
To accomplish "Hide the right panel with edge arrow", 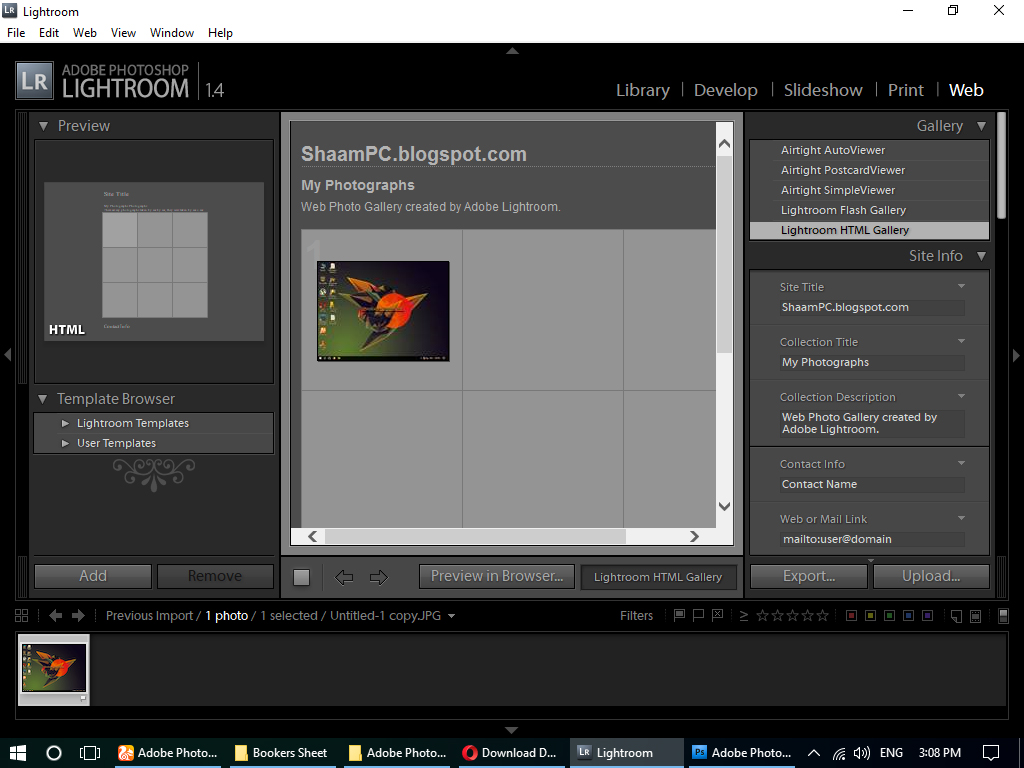I will [x=1016, y=355].
